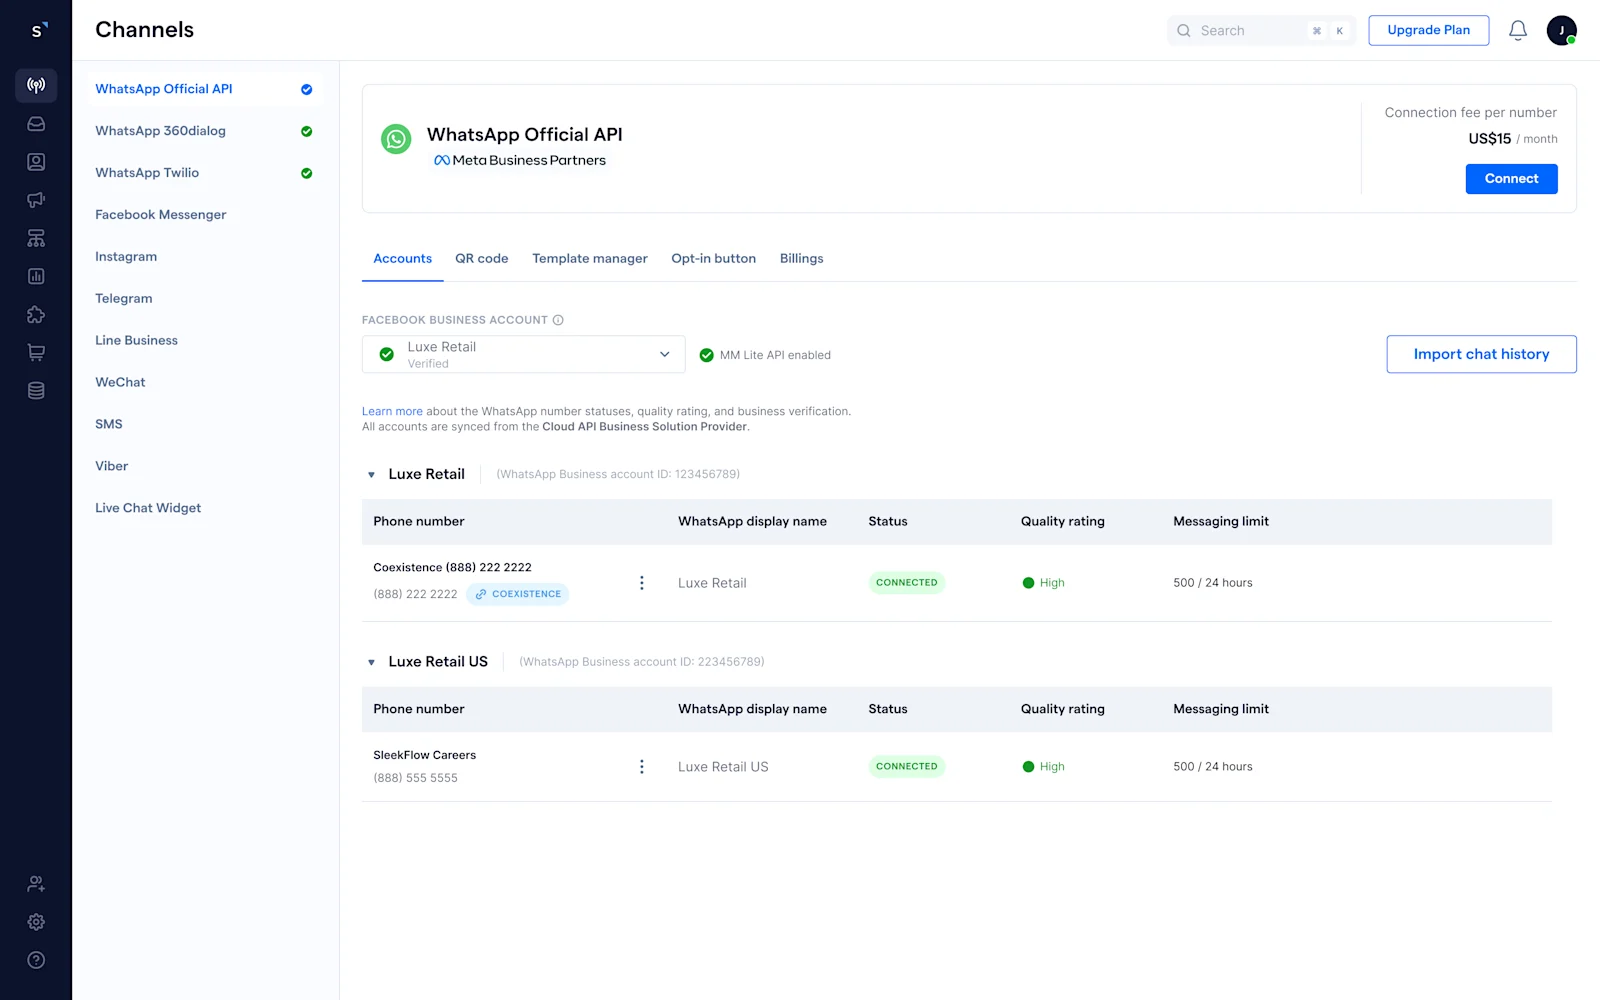Select Live Chat Widget channel
Image resolution: width=1600 pixels, height=1000 pixels.
point(204,509)
